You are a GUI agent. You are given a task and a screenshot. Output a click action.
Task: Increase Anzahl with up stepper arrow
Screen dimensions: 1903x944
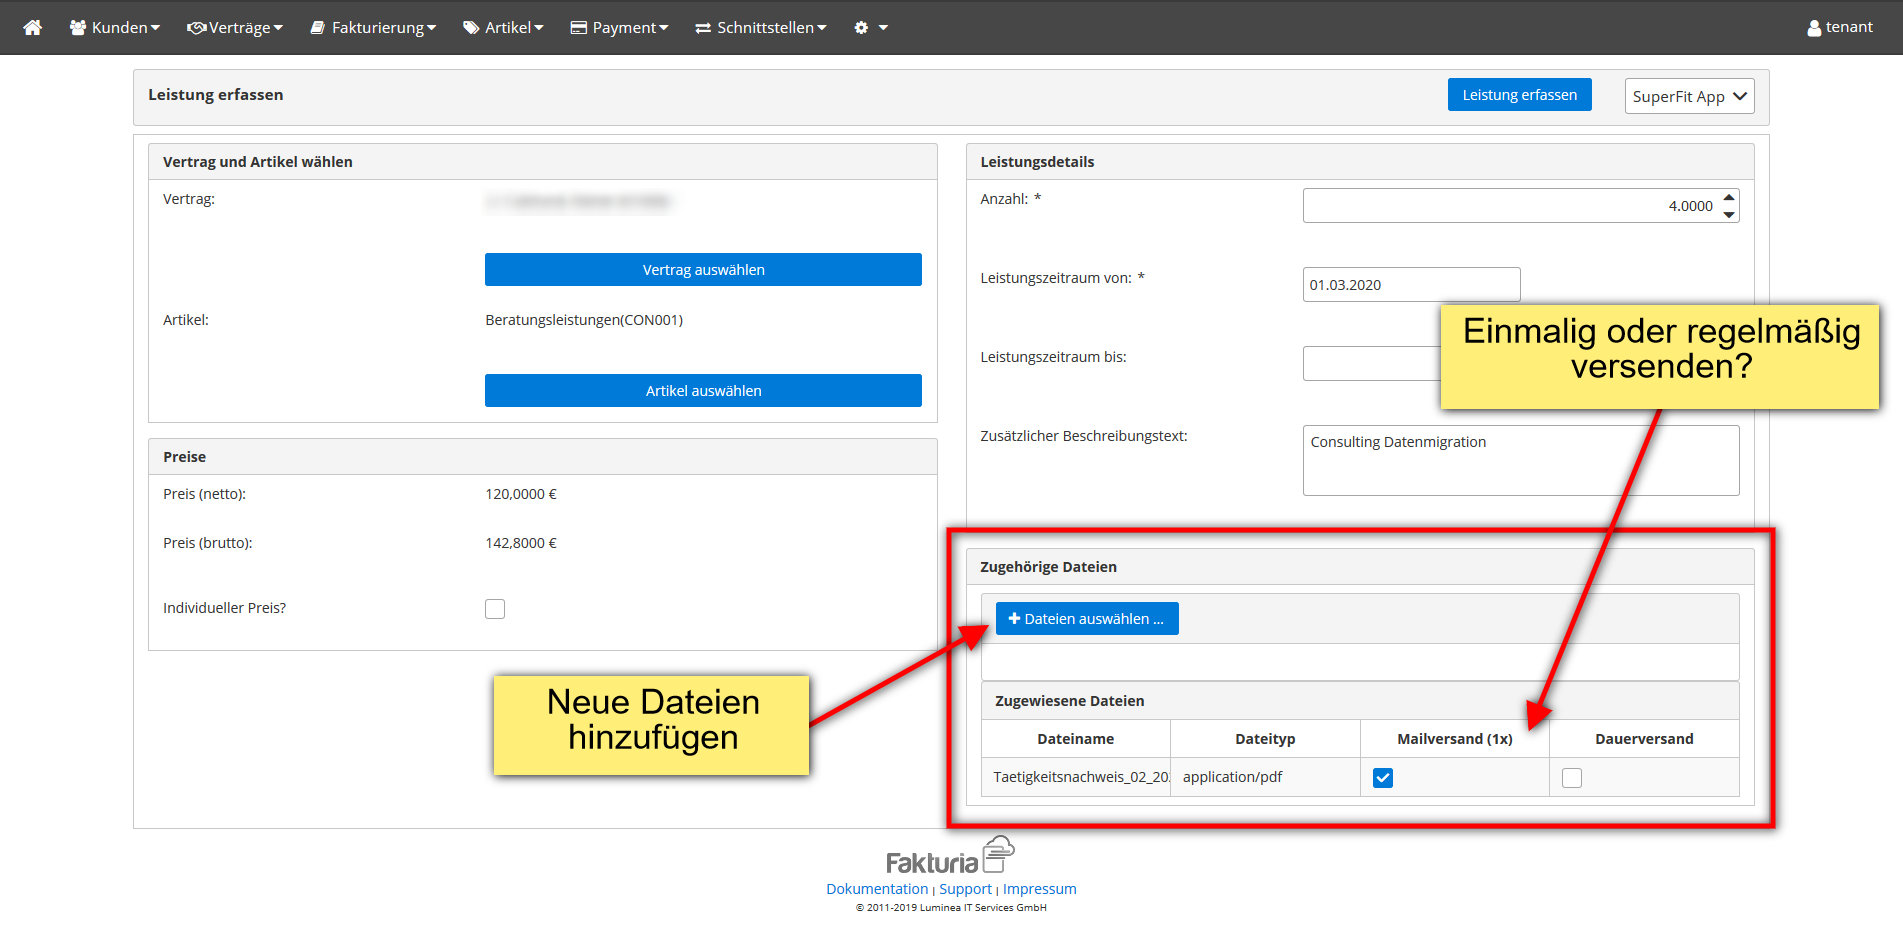1729,198
